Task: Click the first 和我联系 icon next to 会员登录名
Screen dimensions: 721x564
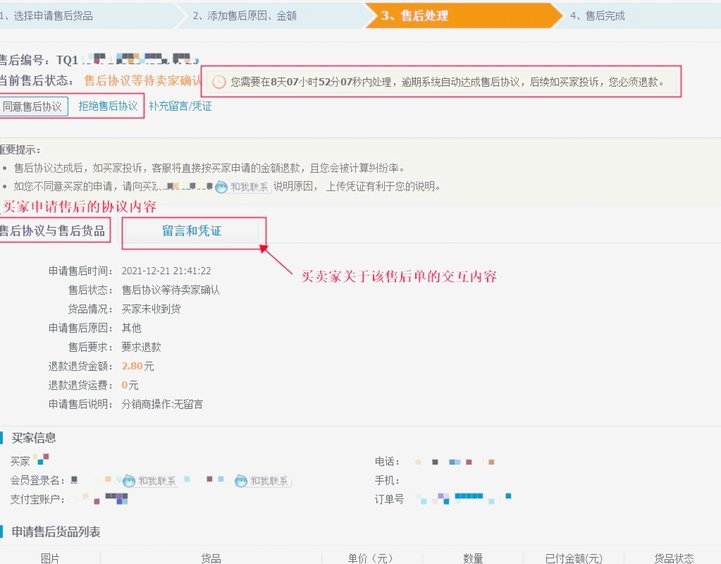Action: pyautogui.click(x=149, y=481)
